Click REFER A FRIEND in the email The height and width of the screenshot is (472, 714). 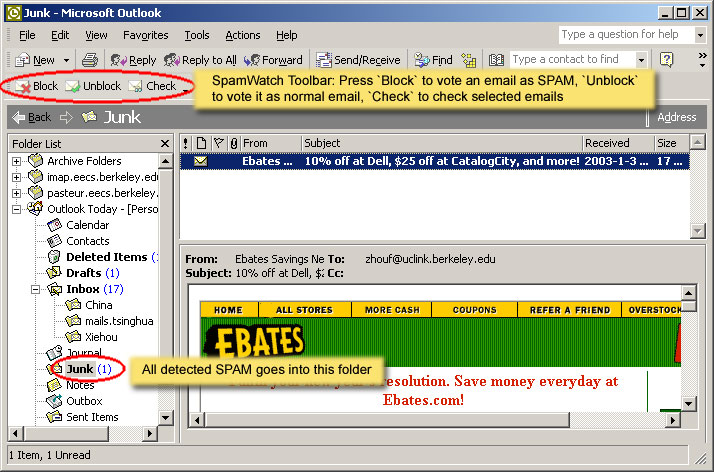[570, 310]
